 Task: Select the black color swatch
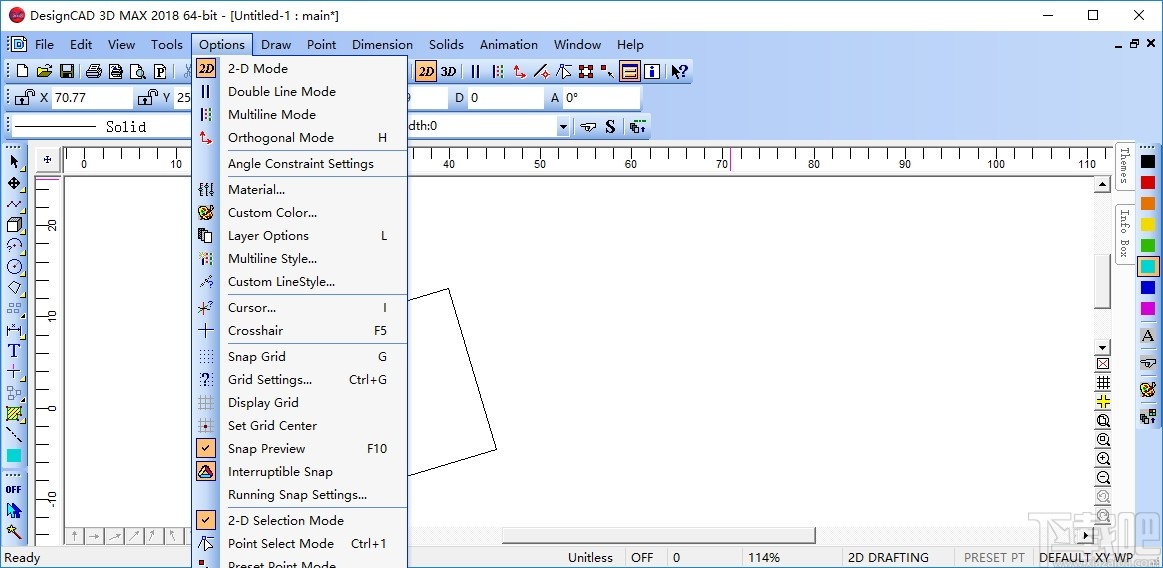coord(1148,161)
